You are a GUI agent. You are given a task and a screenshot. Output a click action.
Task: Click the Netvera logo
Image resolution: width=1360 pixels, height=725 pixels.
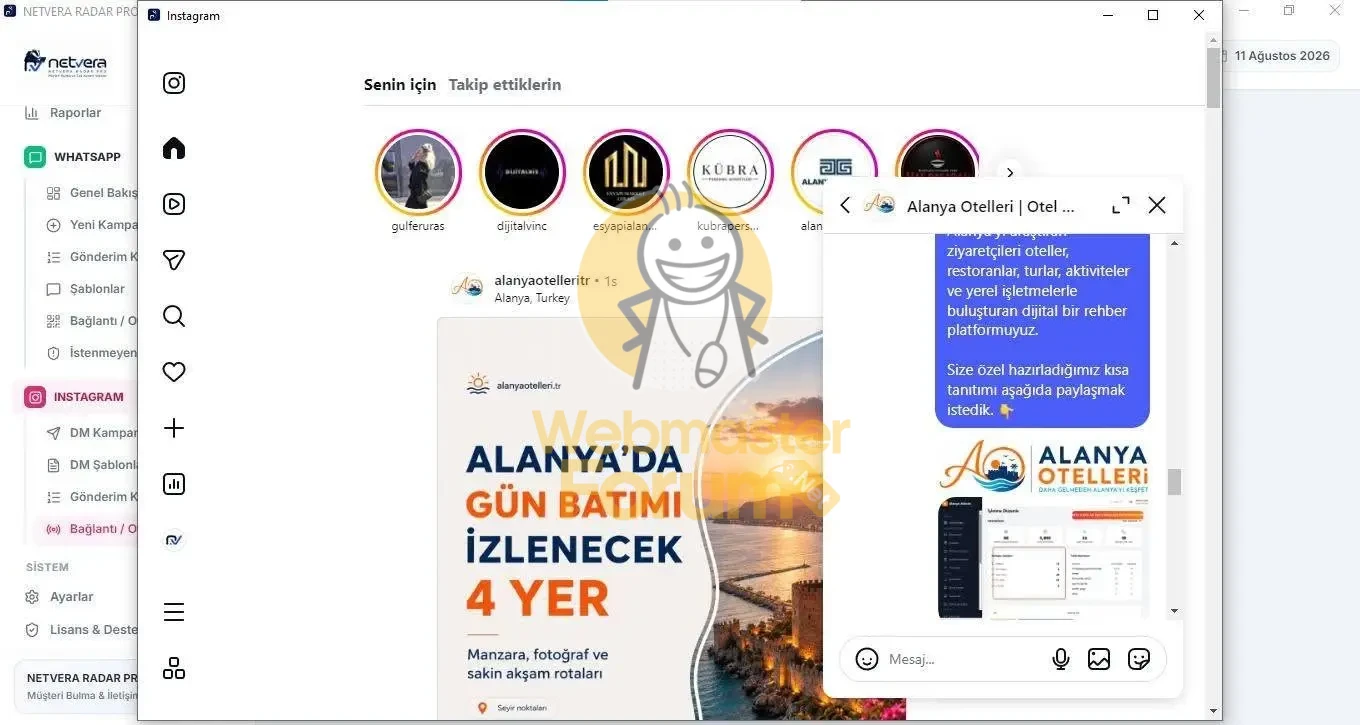[x=65, y=62]
